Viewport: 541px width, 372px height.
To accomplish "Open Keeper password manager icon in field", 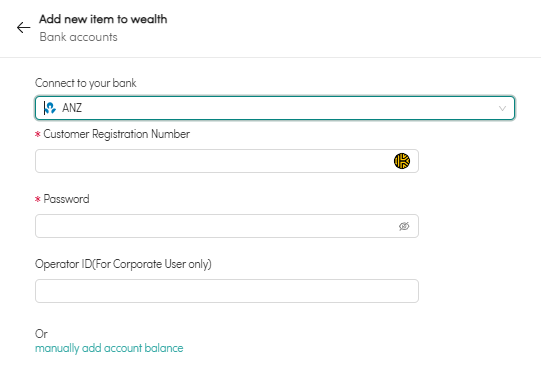I will (x=402, y=161).
